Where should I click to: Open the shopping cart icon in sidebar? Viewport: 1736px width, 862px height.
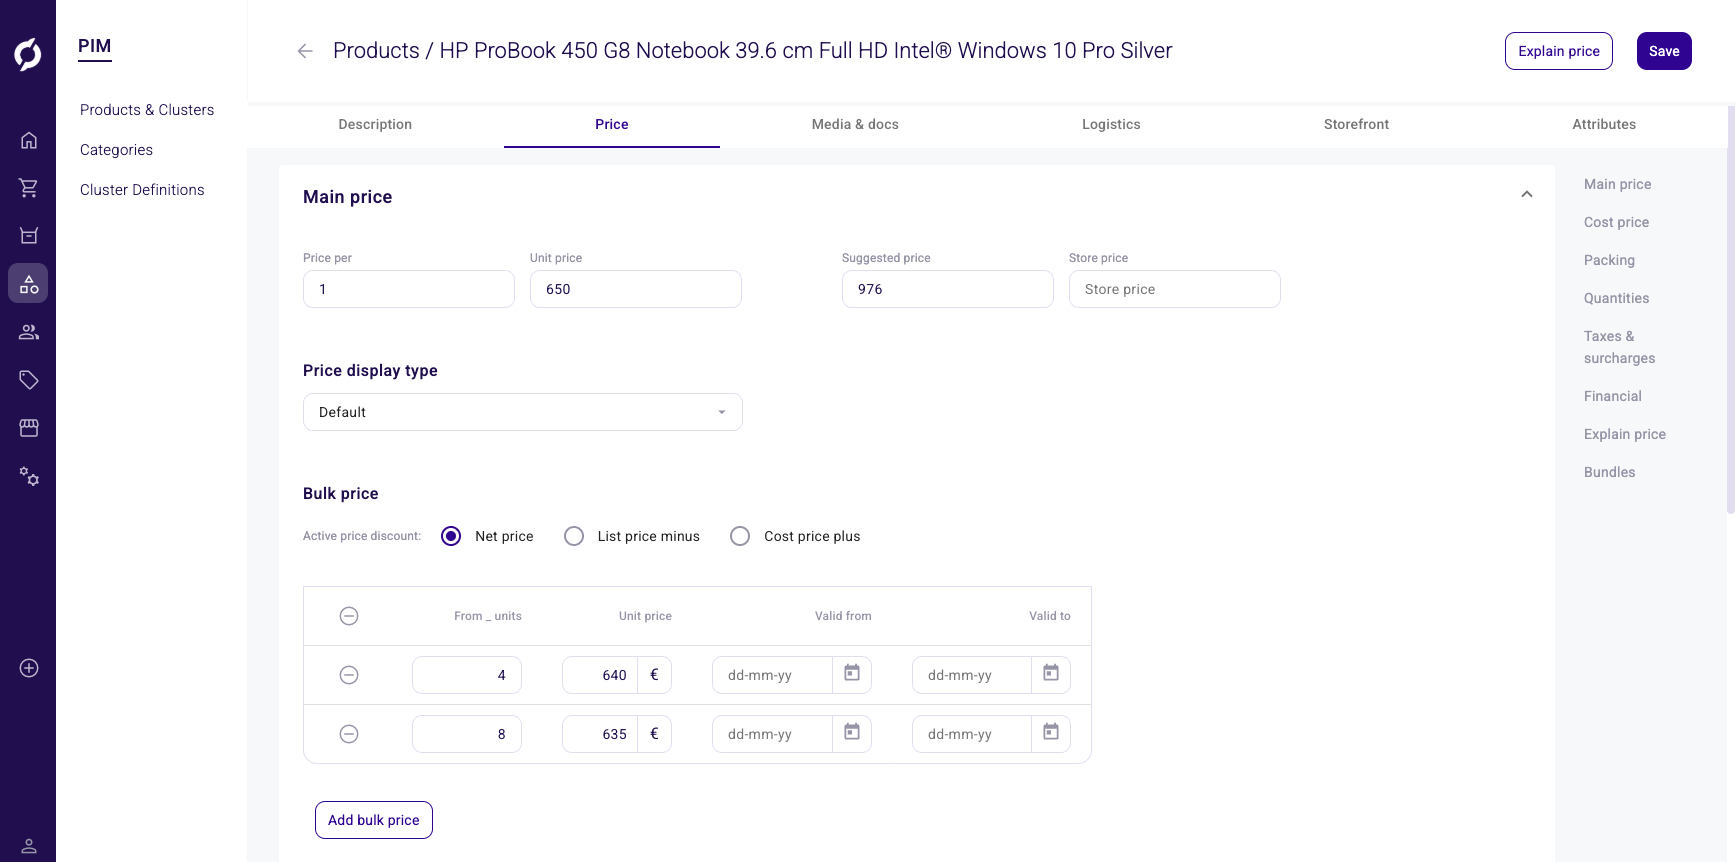[29, 188]
